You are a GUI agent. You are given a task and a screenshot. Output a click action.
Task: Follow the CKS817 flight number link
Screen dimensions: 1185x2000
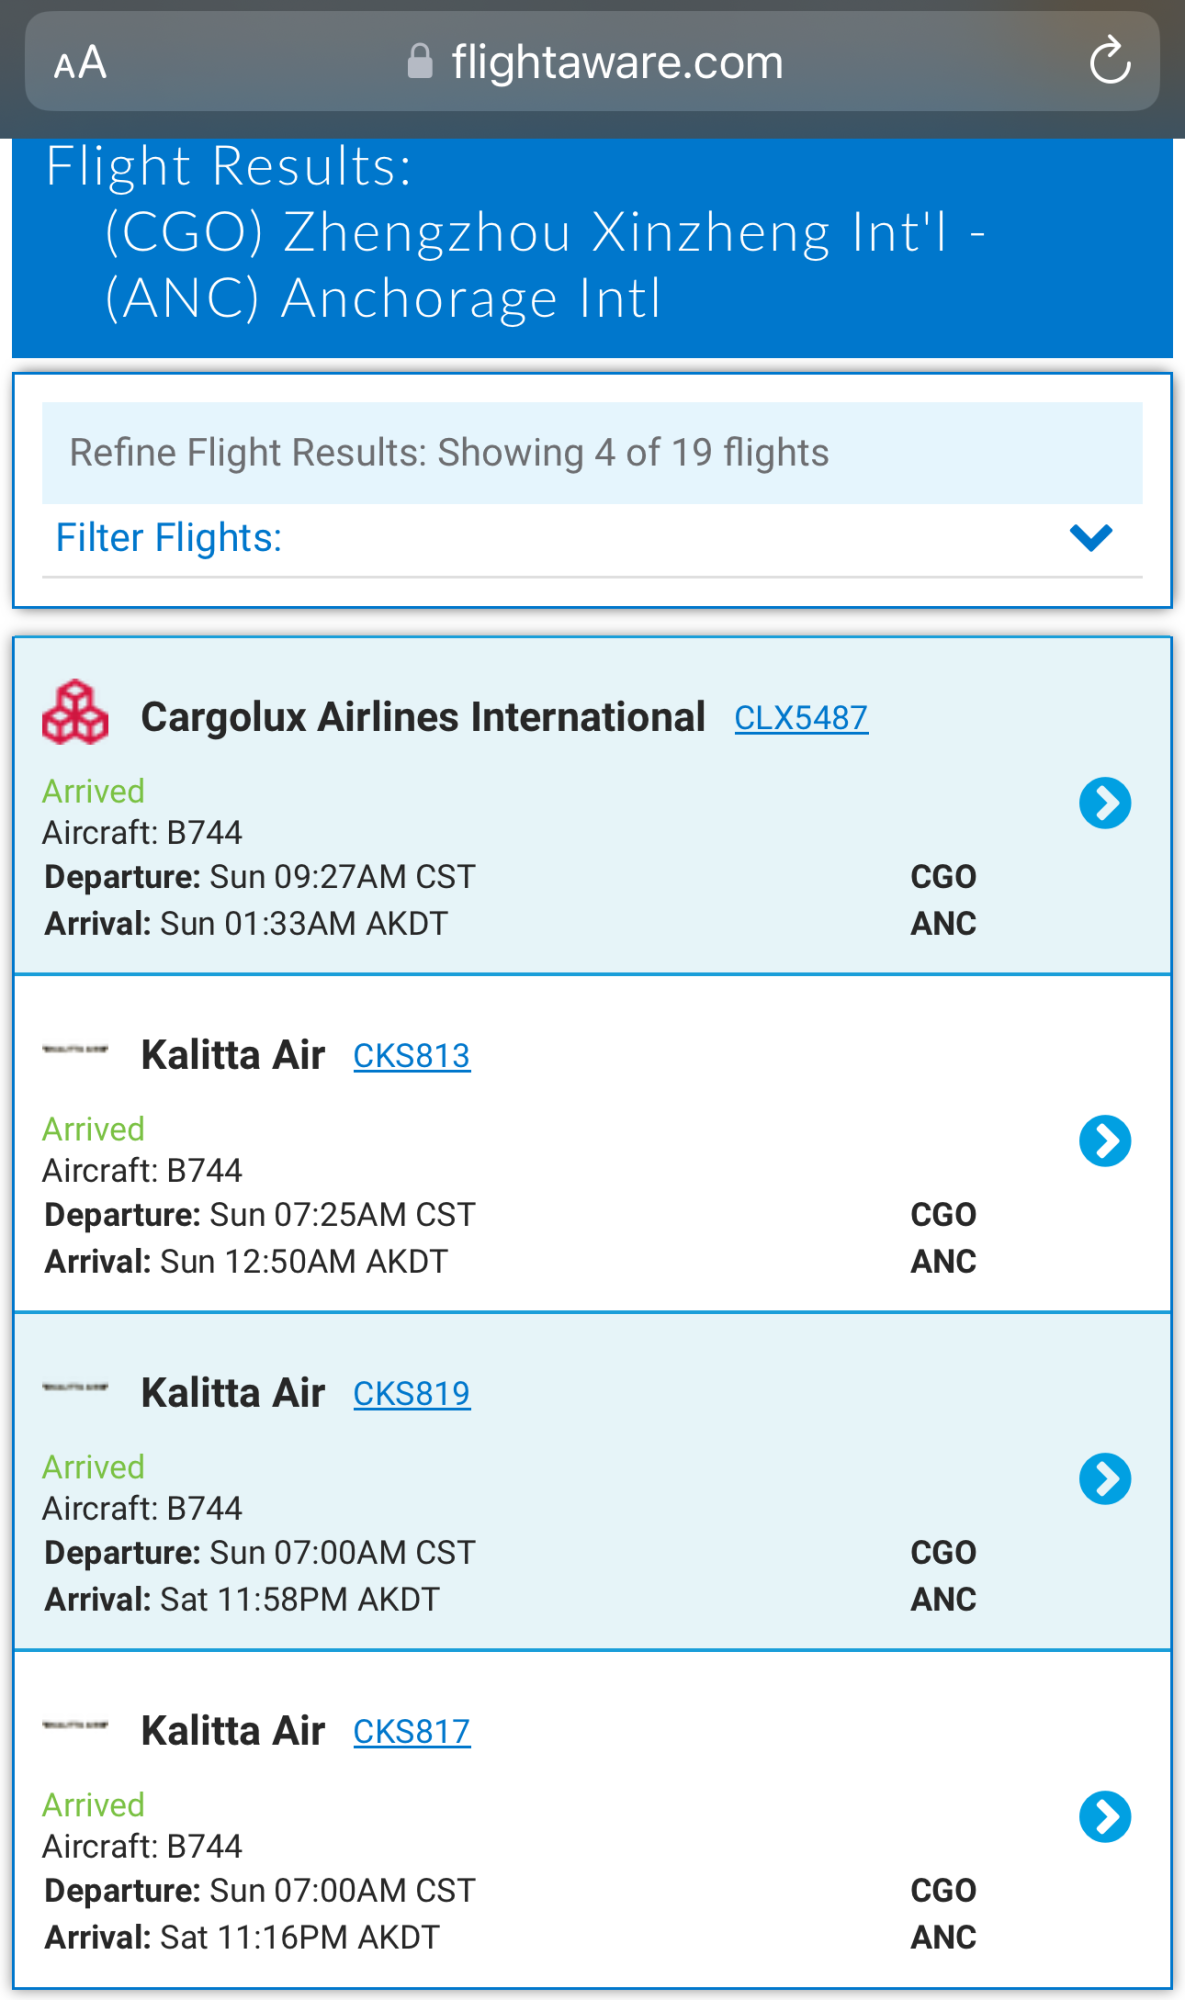tap(411, 1732)
